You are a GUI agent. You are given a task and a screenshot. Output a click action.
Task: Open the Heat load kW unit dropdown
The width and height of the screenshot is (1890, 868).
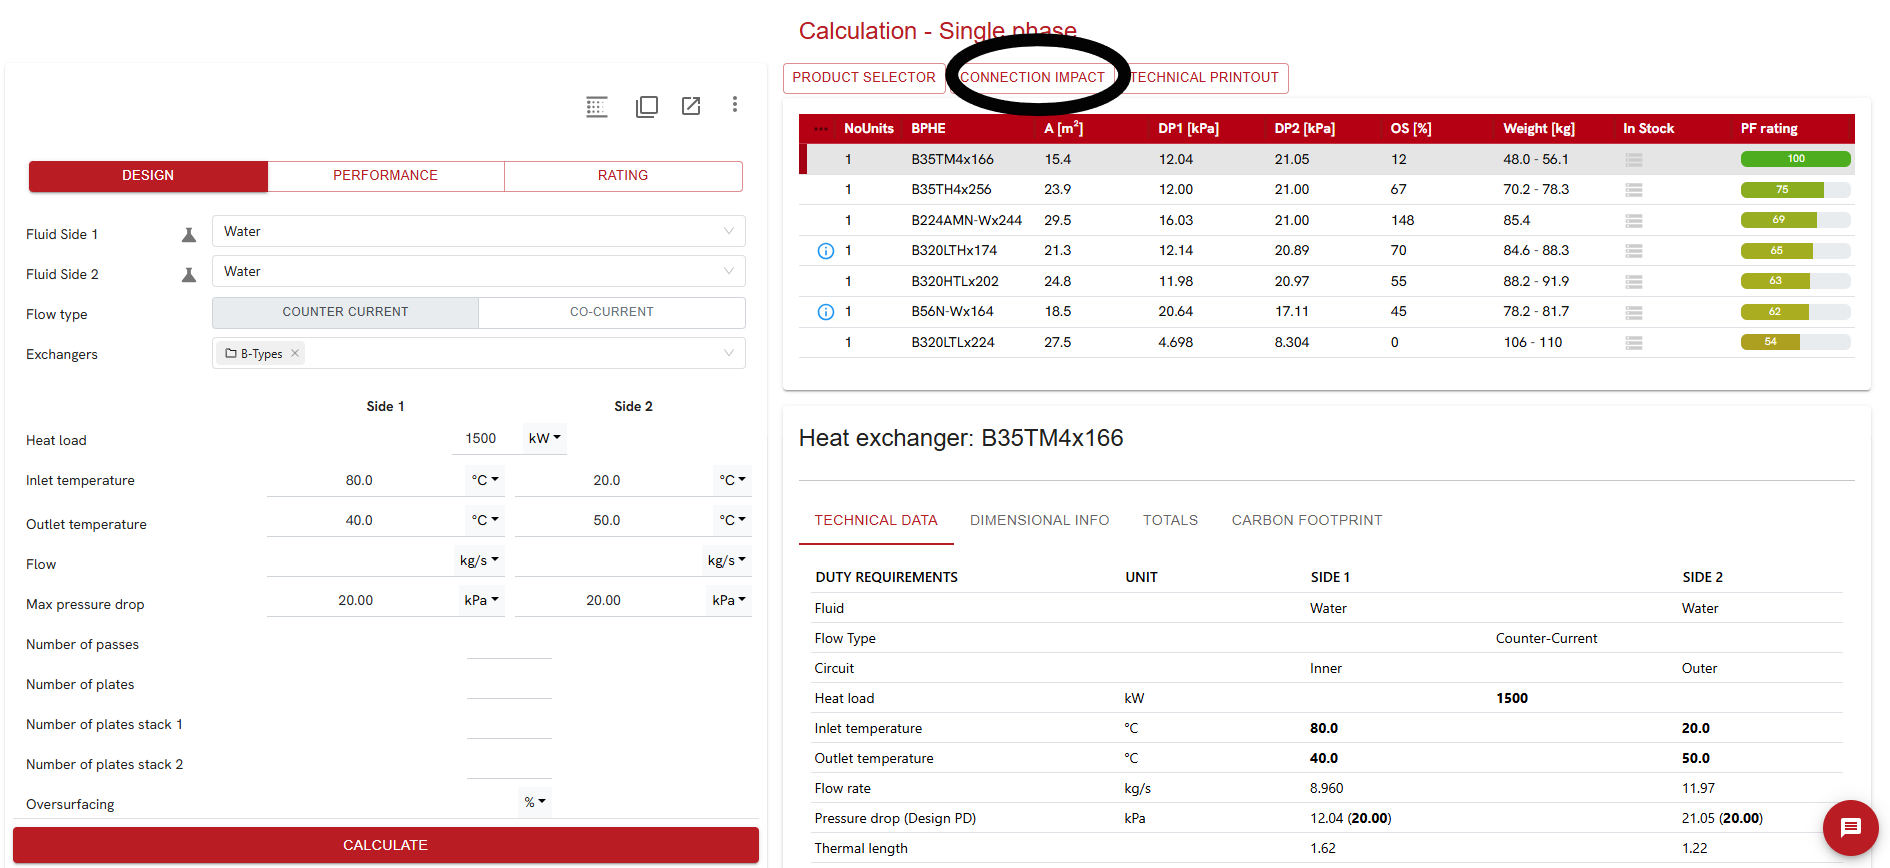click(544, 438)
